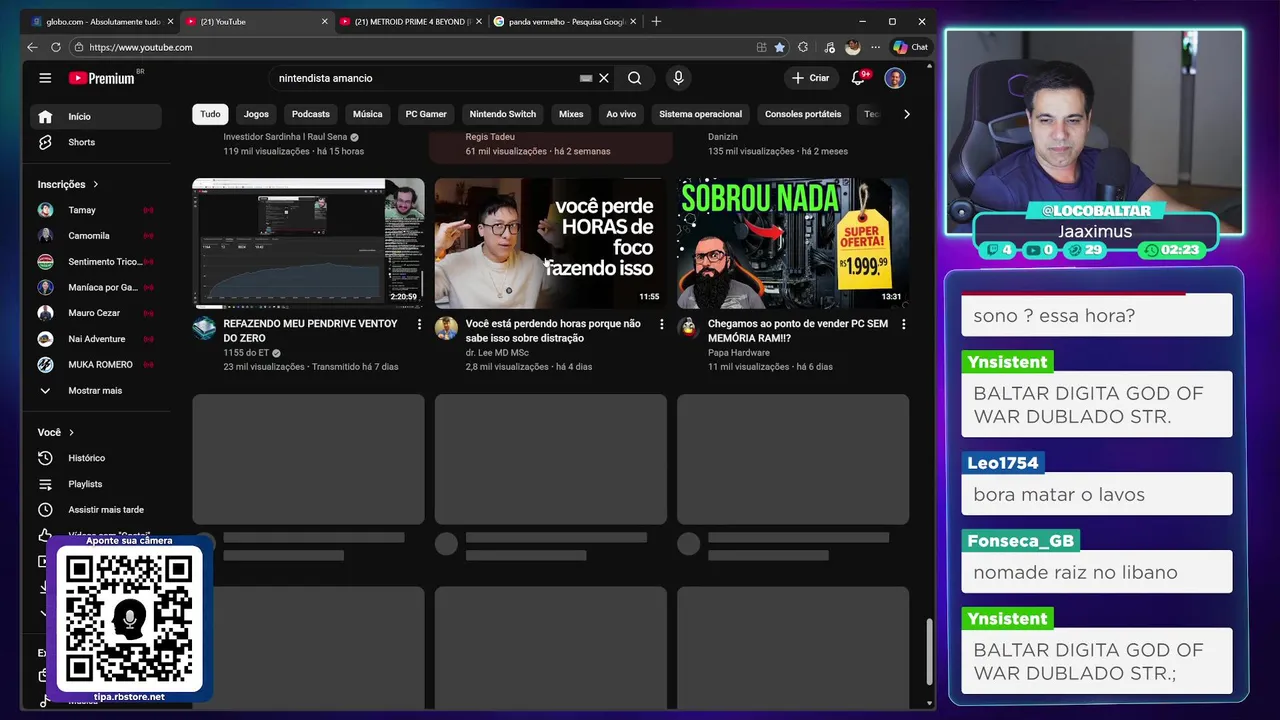The image size is (1280, 720).
Task: Go to Shorts in the sidebar
Action: 96,142
